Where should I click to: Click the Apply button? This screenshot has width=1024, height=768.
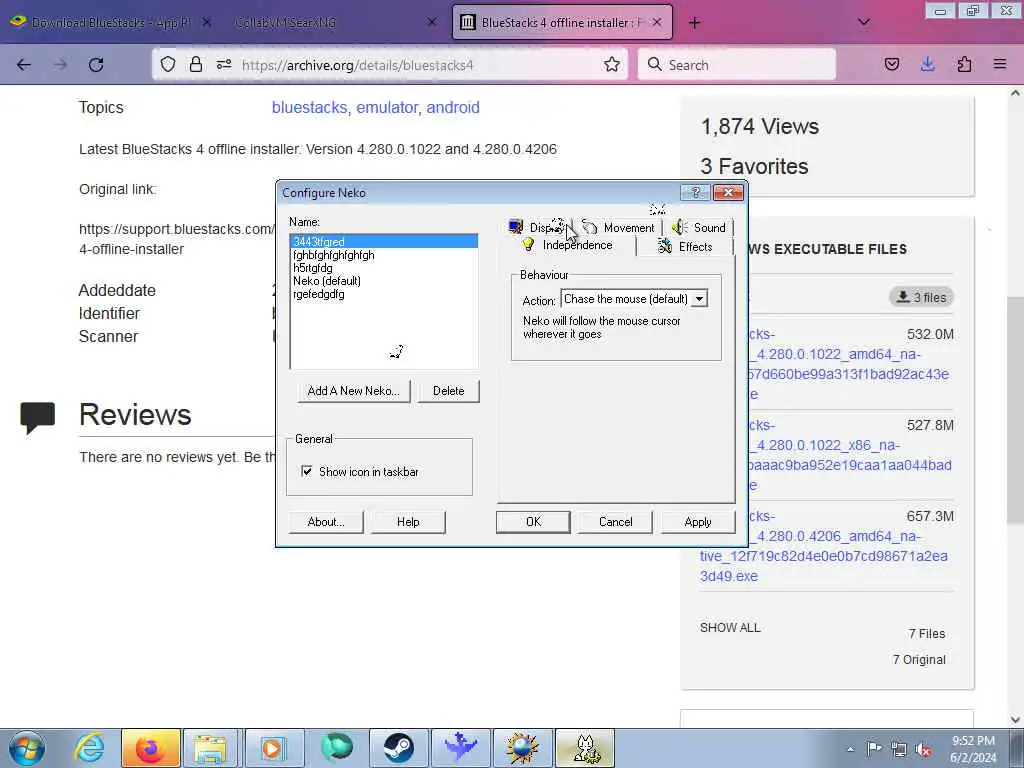[697, 522]
